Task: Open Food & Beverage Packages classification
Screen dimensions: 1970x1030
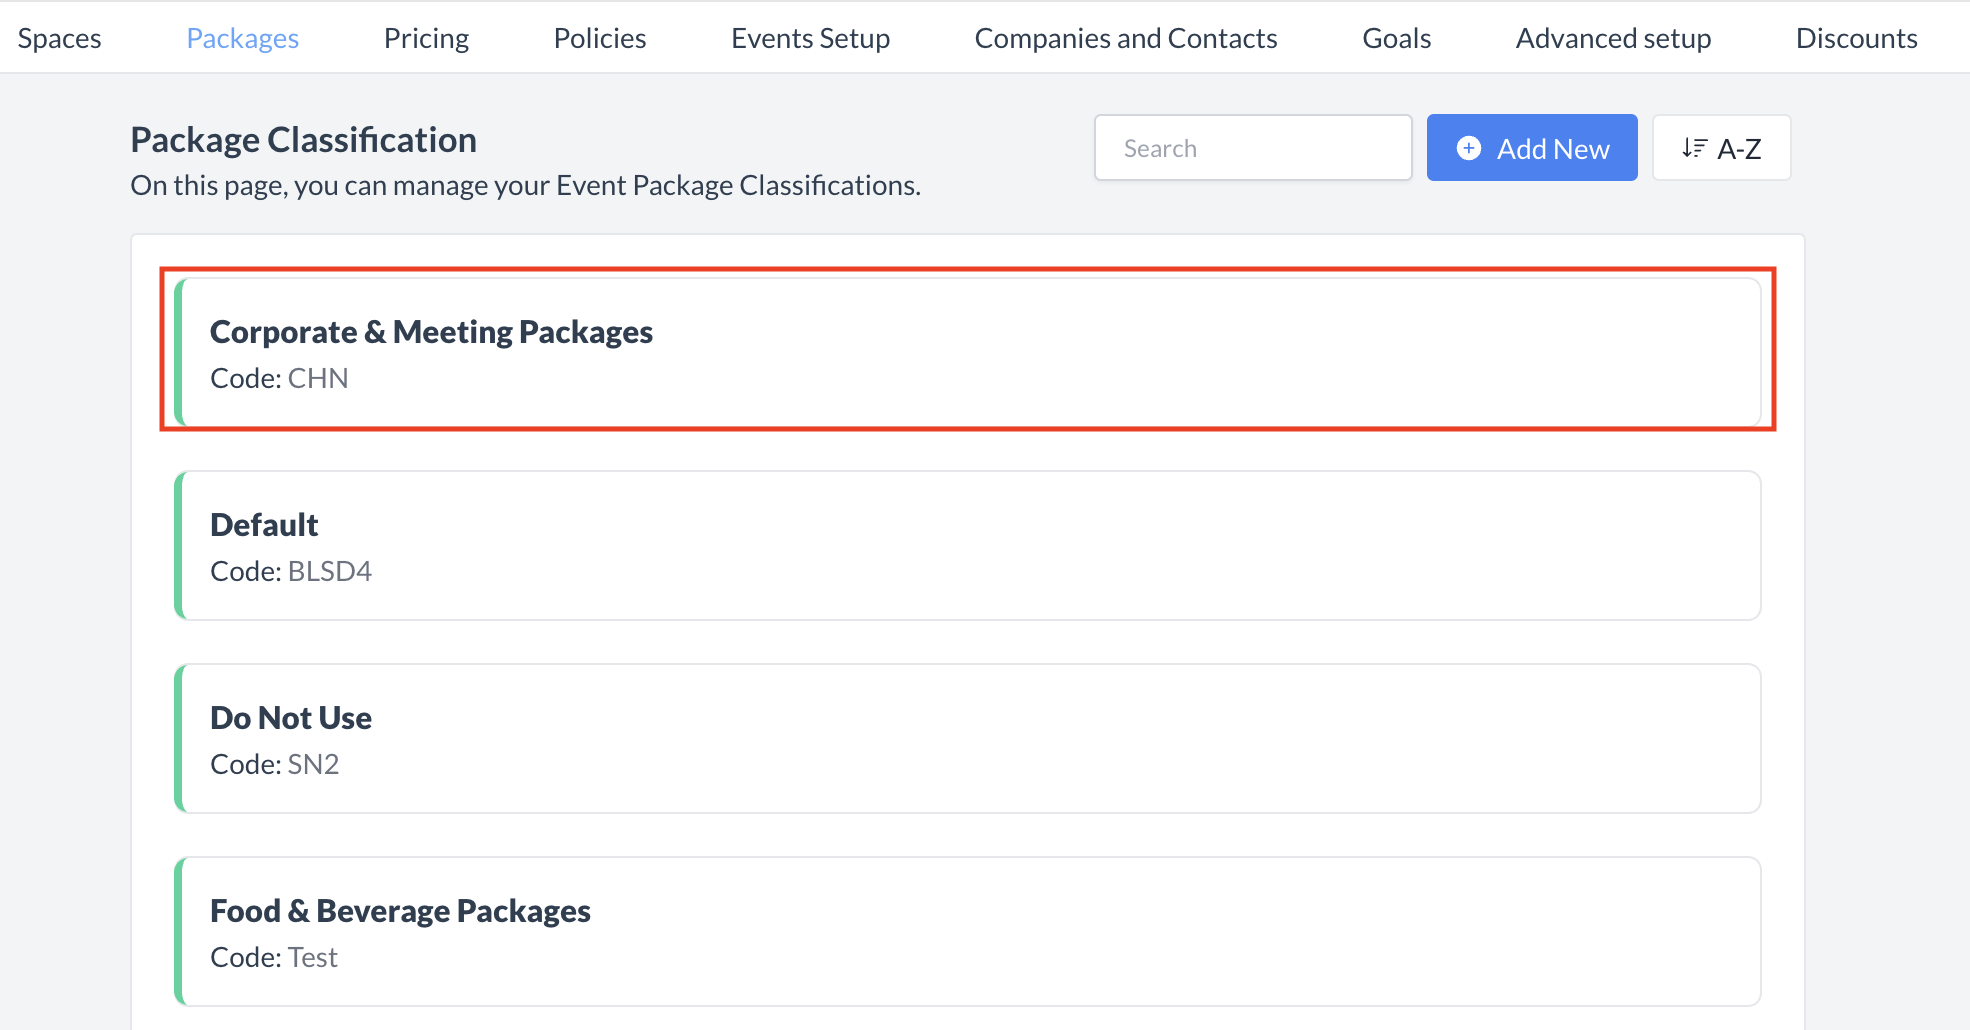Action: coord(966,931)
